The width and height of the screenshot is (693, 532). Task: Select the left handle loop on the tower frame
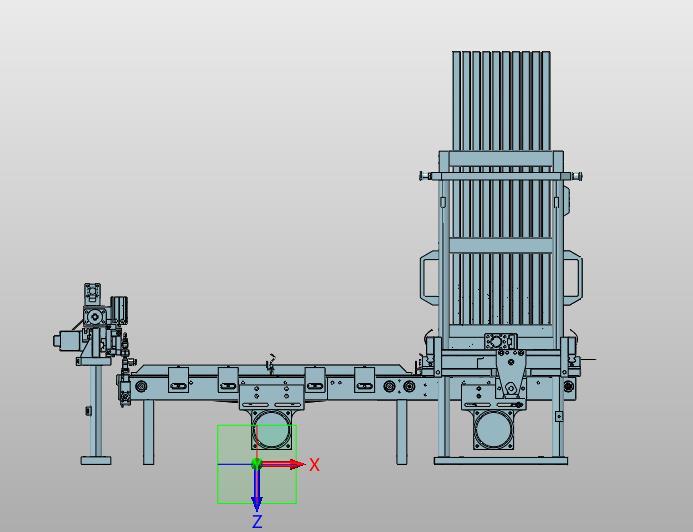pyautogui.click(x=429, y=277)
